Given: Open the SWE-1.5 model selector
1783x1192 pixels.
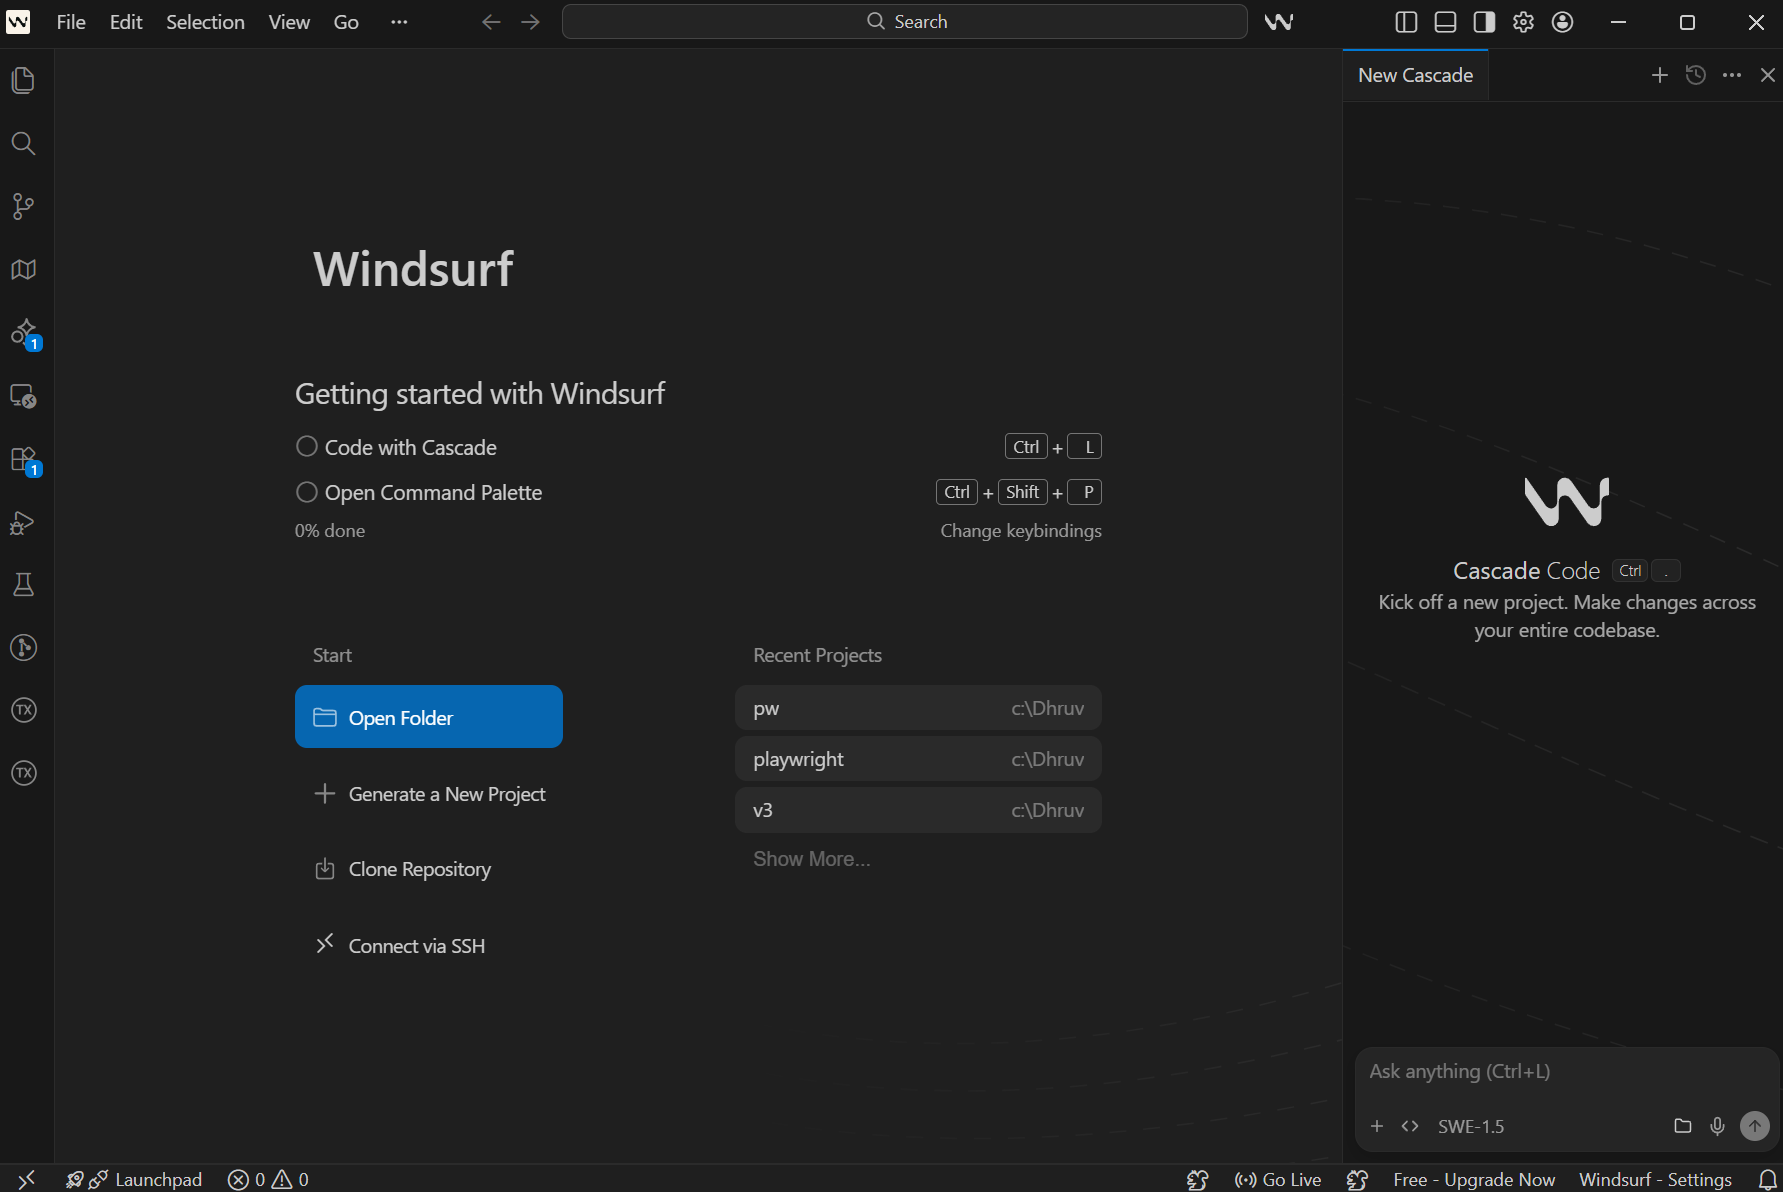Looking at the screenshot, I should (x=1470, y=1126).
